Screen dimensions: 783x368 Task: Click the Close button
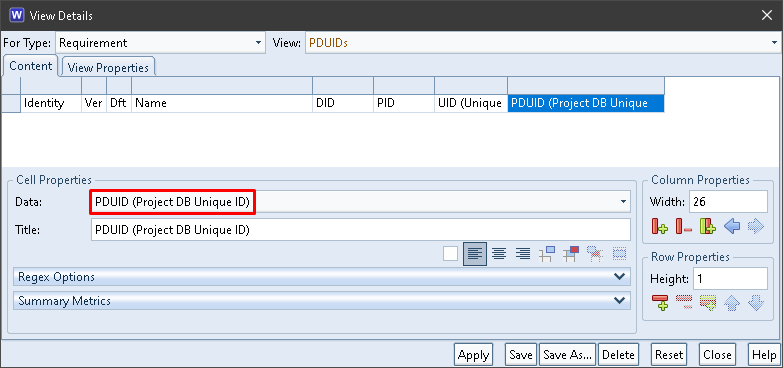pos(717,355)
